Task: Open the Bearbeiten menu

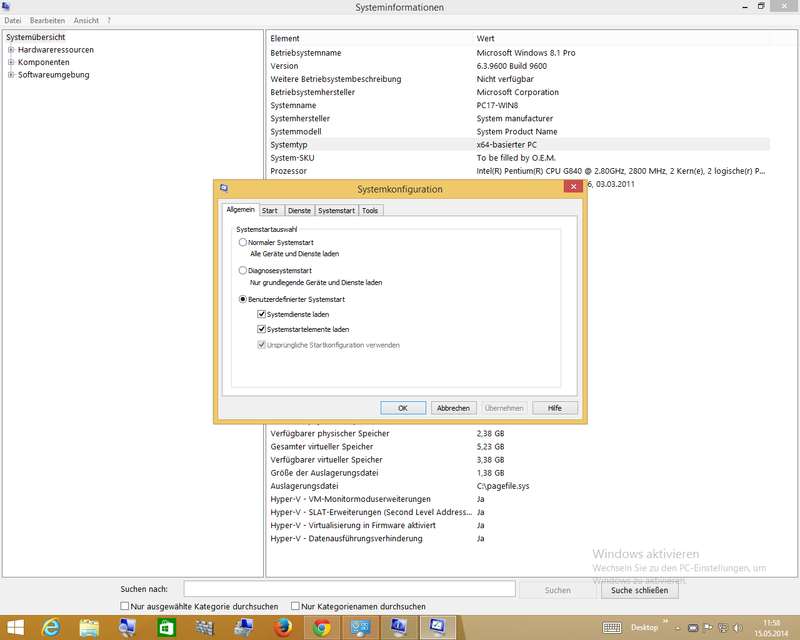Action: click(x=47, y=20)
